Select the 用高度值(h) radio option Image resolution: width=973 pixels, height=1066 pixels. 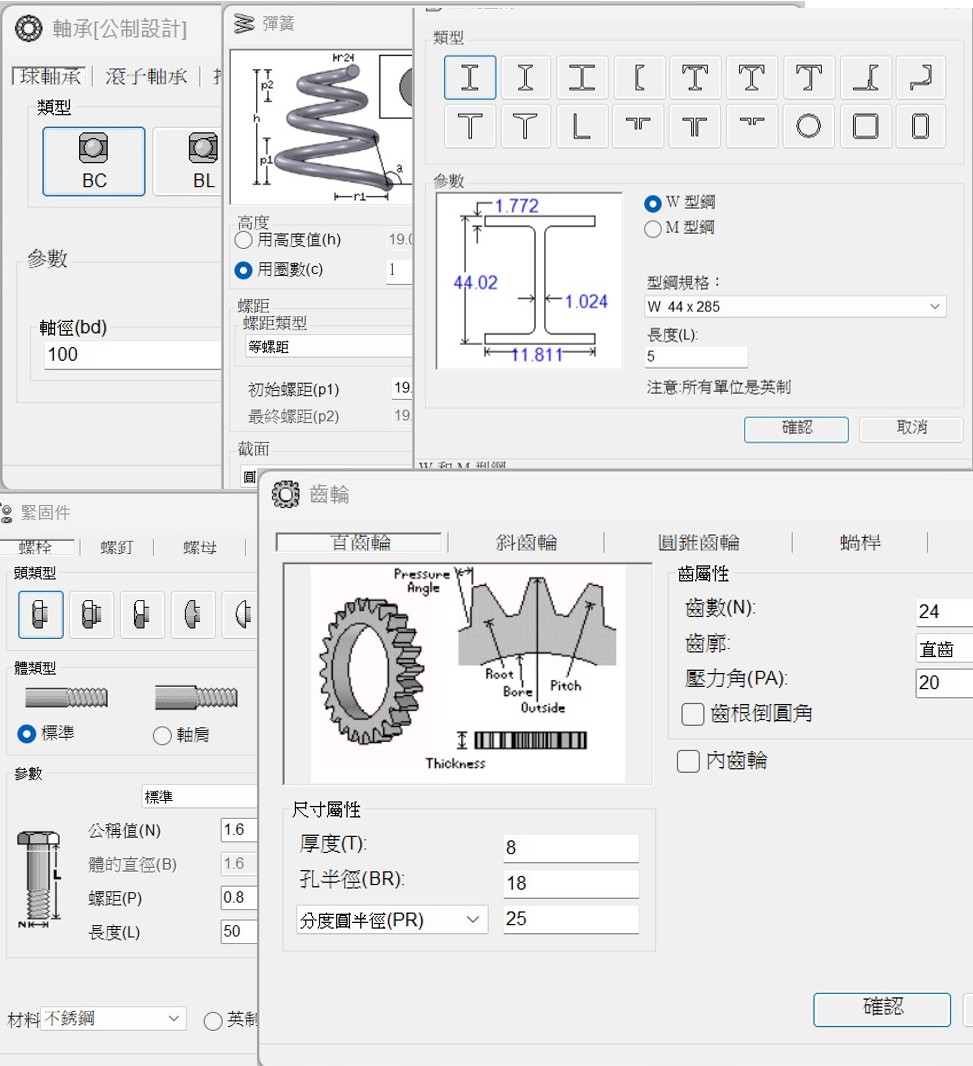click(x=244, y=240)
